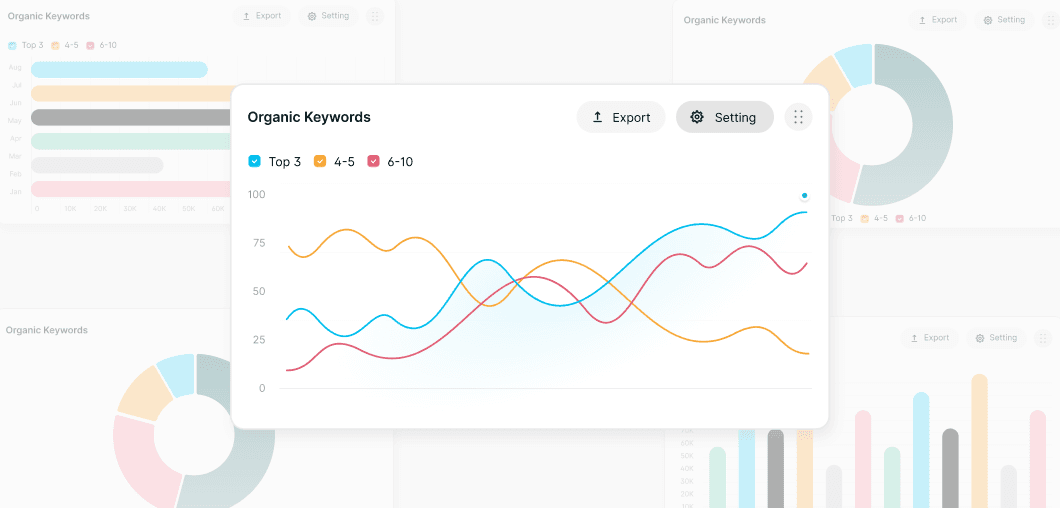Click the gear icon in the center card's Setting button

[x=697, y=117]
